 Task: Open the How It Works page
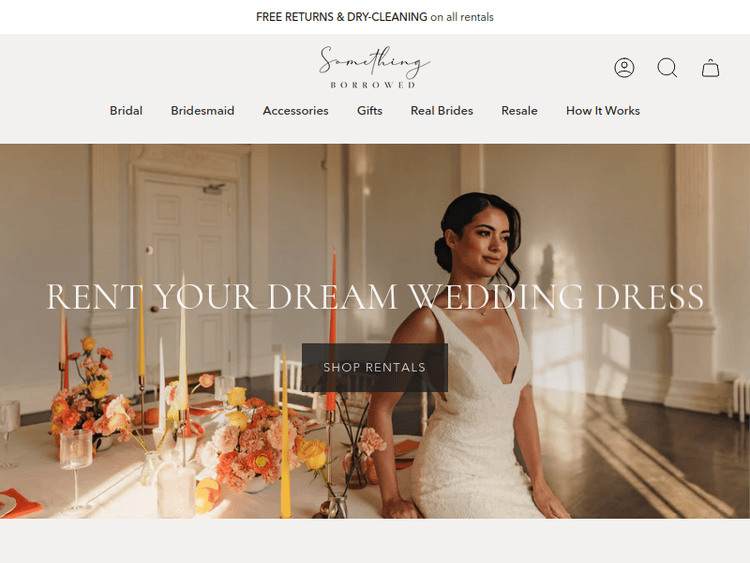(x=602, y=111)
